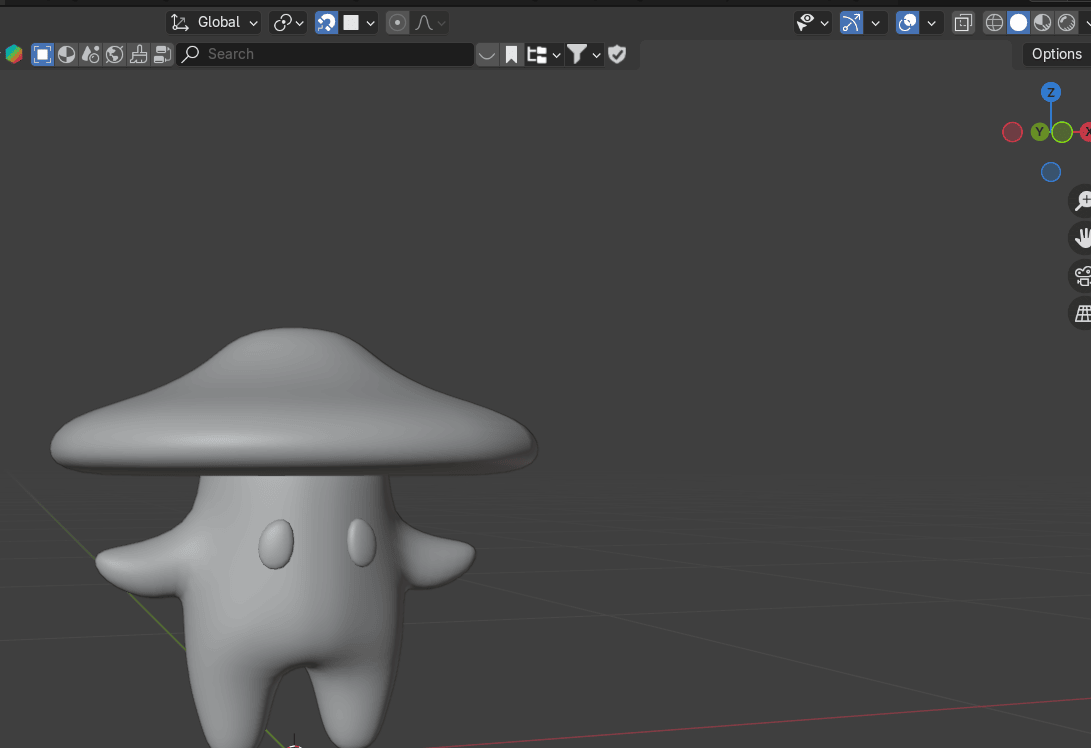Select wireframe viewport shading

click(x=994, y=22)
